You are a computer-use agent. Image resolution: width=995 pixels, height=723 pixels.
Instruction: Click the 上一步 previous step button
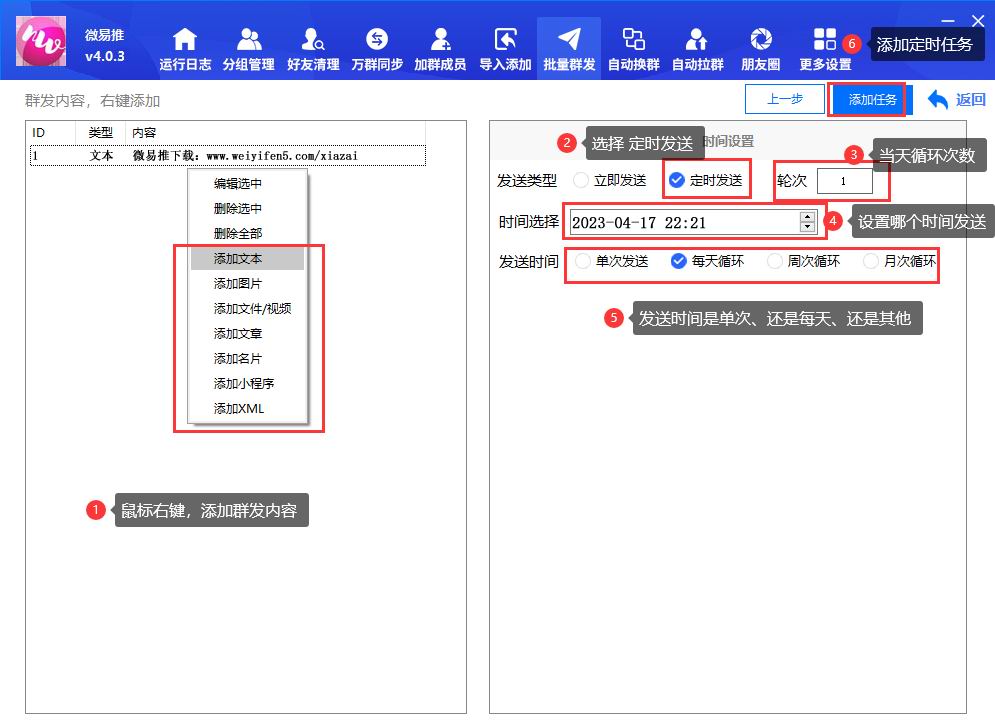(x=785, y=100)
